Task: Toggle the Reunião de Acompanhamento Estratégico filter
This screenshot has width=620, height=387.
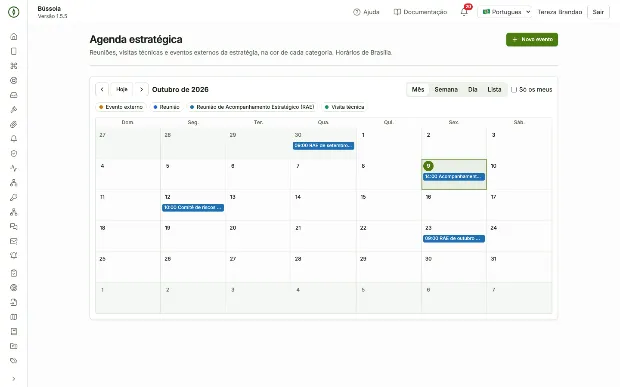Action: (x=252, y=107)
